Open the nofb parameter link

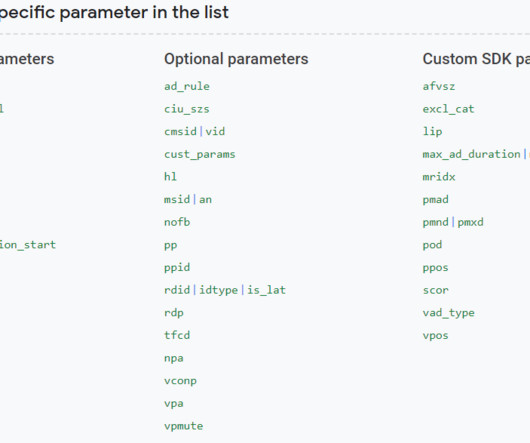point(177,222)
